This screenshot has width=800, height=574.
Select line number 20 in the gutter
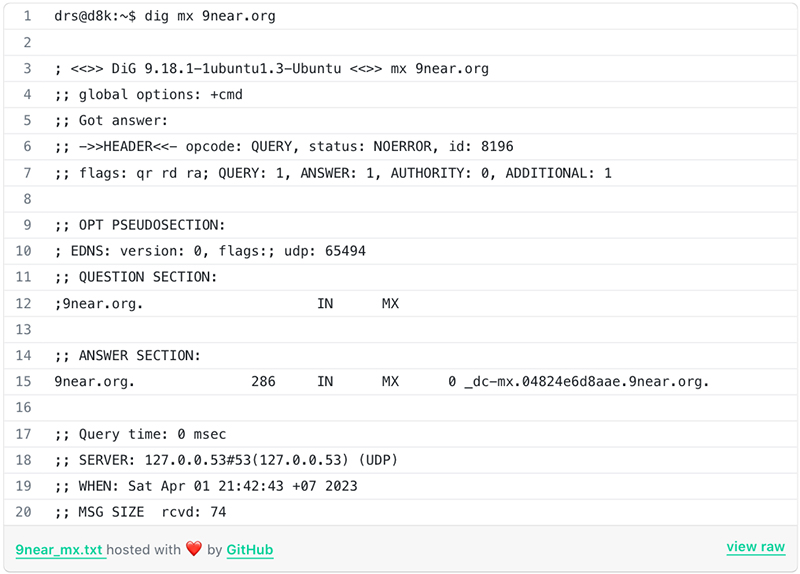(x=24, y=512)
